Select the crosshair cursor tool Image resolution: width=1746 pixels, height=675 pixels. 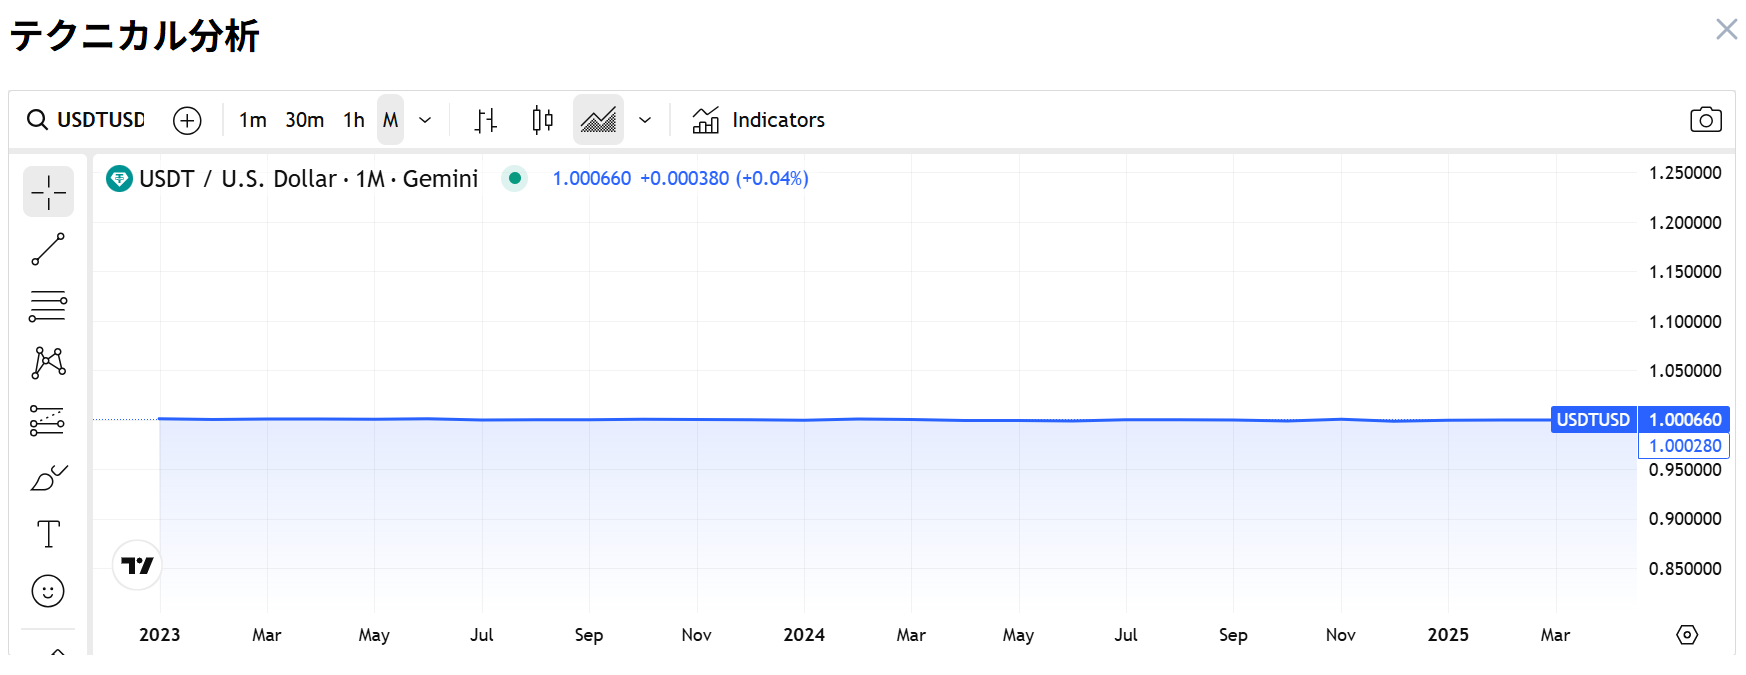tap(48, 191)
